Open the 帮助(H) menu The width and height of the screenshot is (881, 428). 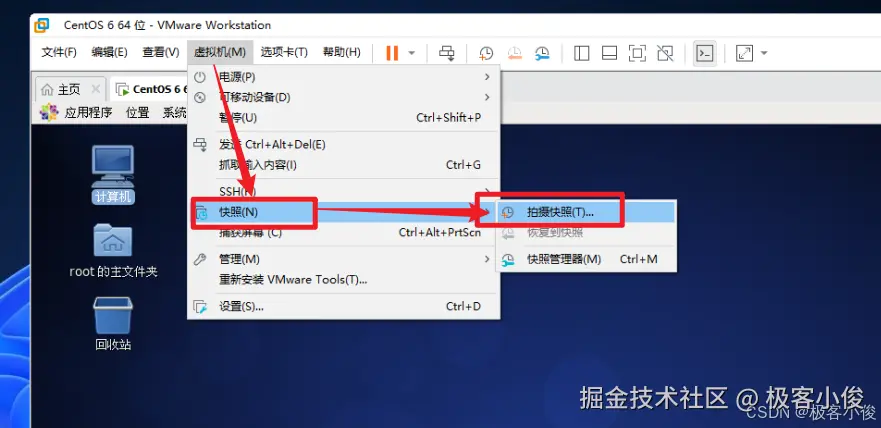click(x=342, y=52)
